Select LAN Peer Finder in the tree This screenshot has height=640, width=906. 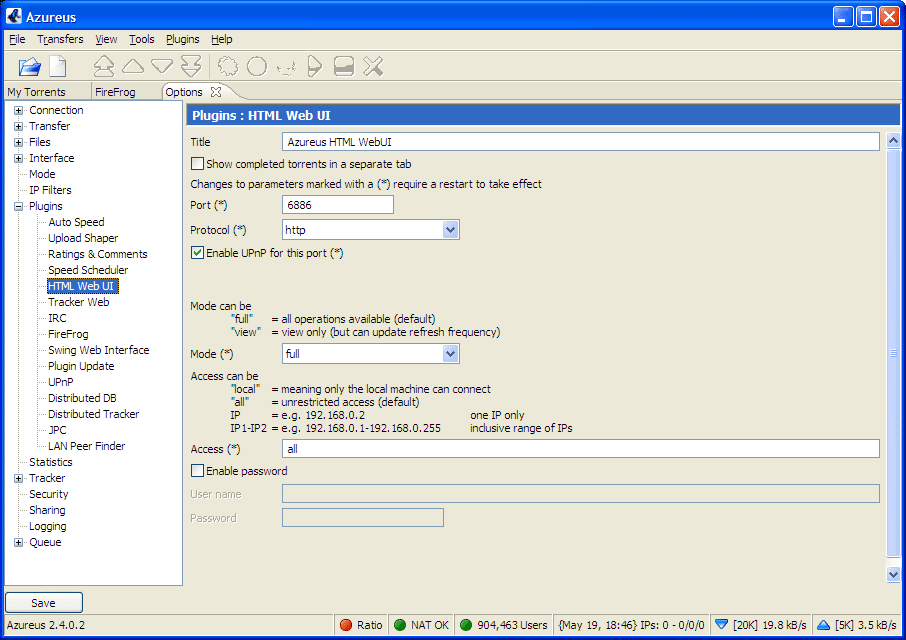coord(86,446)
